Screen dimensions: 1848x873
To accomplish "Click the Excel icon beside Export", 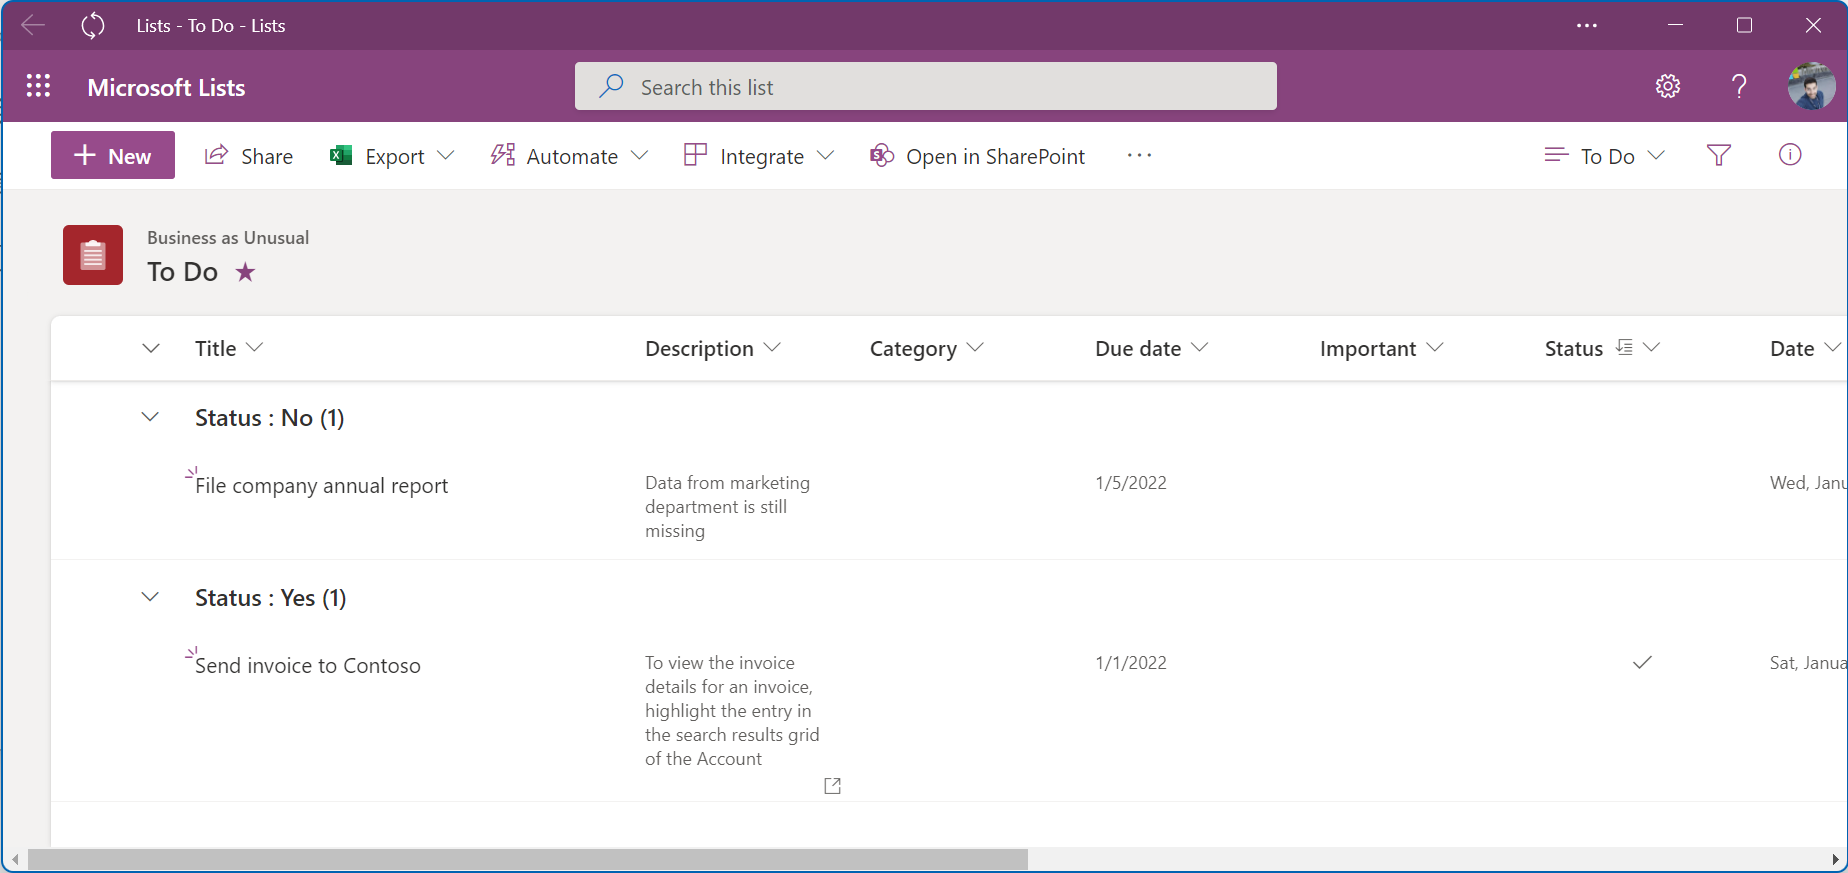I will pyautogui.click(x=341, y=155).
